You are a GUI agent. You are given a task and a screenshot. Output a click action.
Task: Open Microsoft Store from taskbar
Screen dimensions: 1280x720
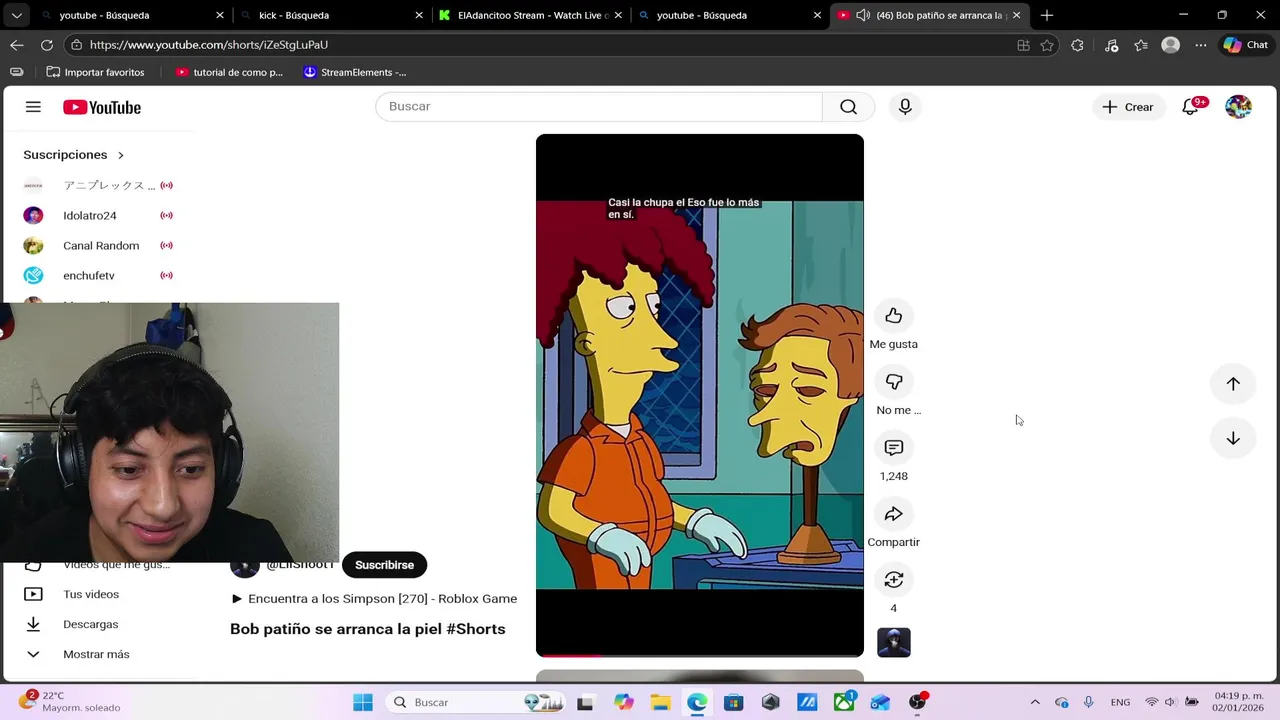[x=734, y=702]
